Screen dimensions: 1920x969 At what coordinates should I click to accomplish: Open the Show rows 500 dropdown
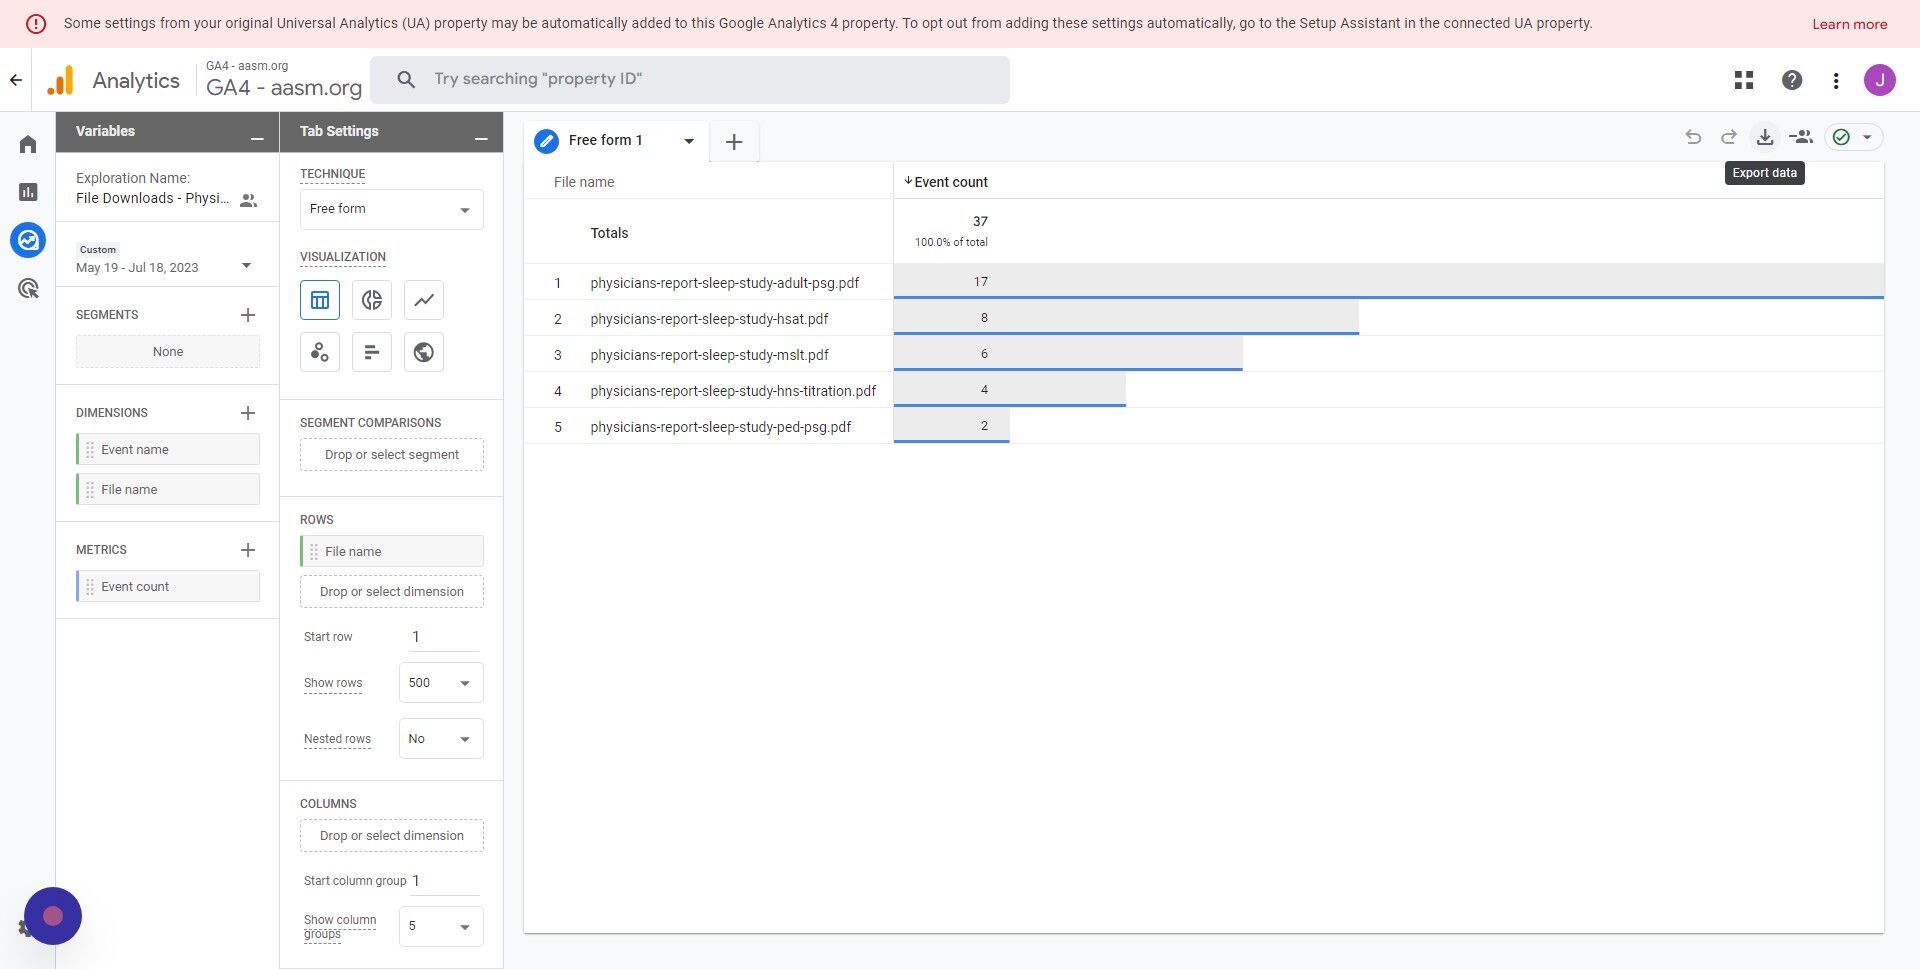click(x=441, y=683)
